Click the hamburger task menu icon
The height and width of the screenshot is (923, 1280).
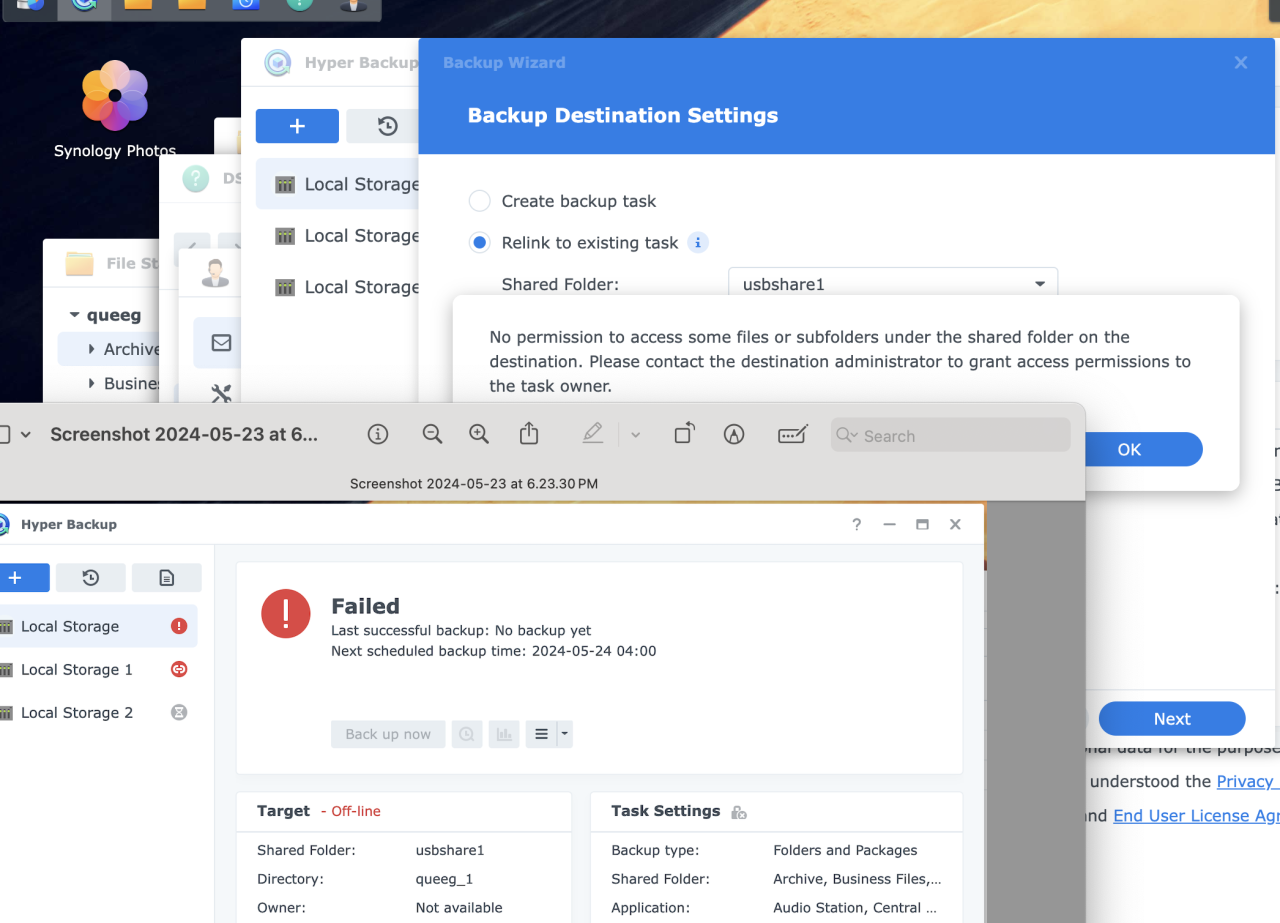(x=541, y=734)
